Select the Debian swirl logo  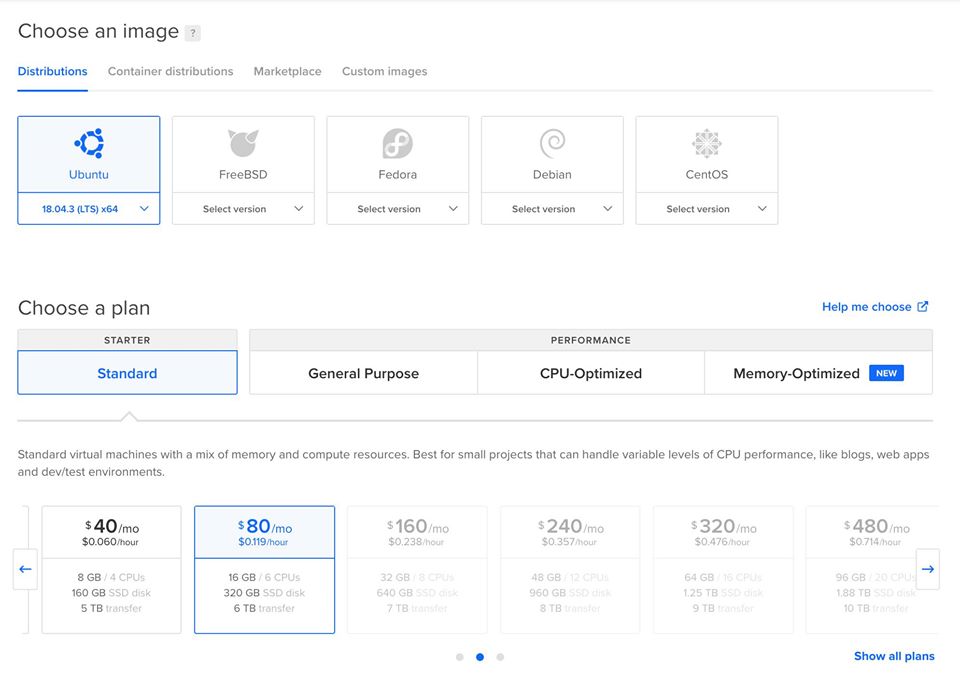552,144
